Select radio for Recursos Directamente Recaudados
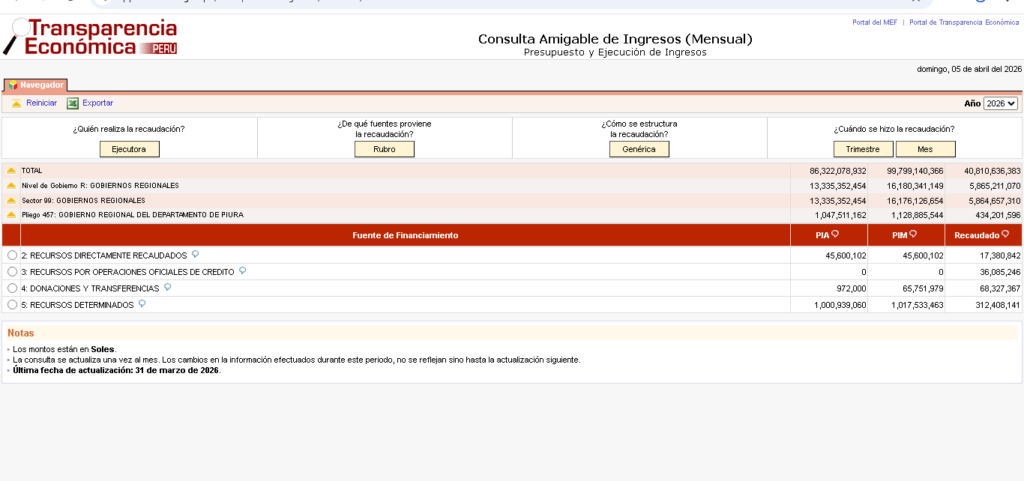This screenshot has height=481, width=1024. [12, 256]
